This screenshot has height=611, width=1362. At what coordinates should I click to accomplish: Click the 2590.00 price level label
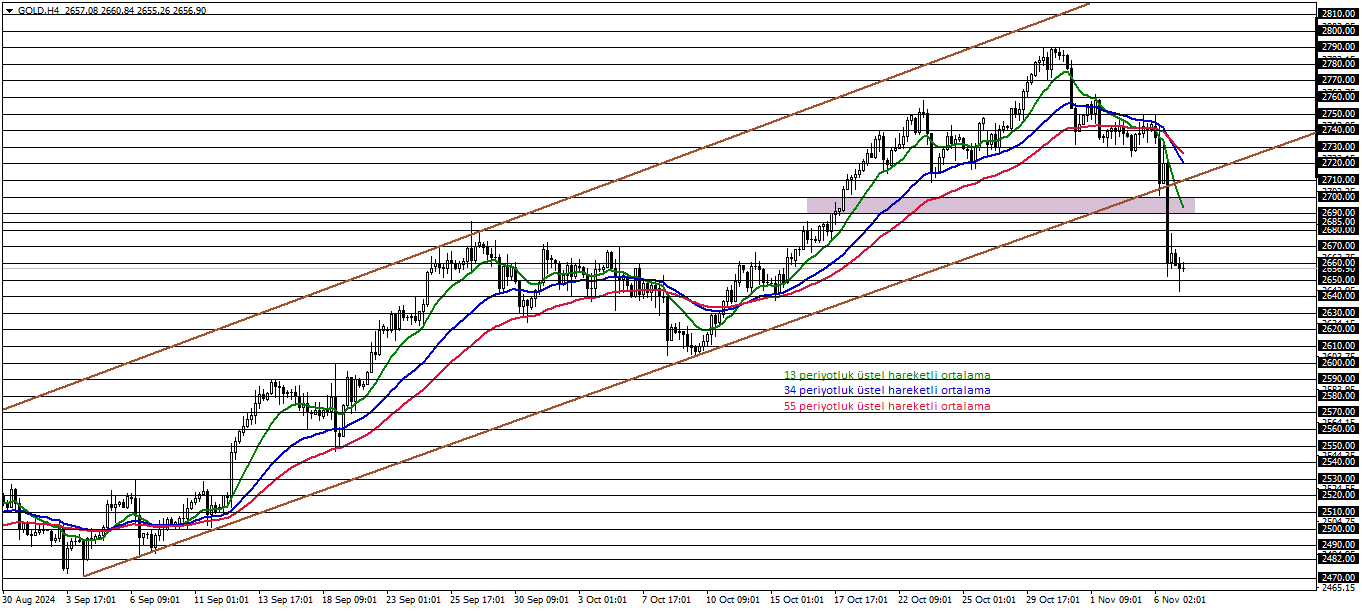(x=1338, y=379)
